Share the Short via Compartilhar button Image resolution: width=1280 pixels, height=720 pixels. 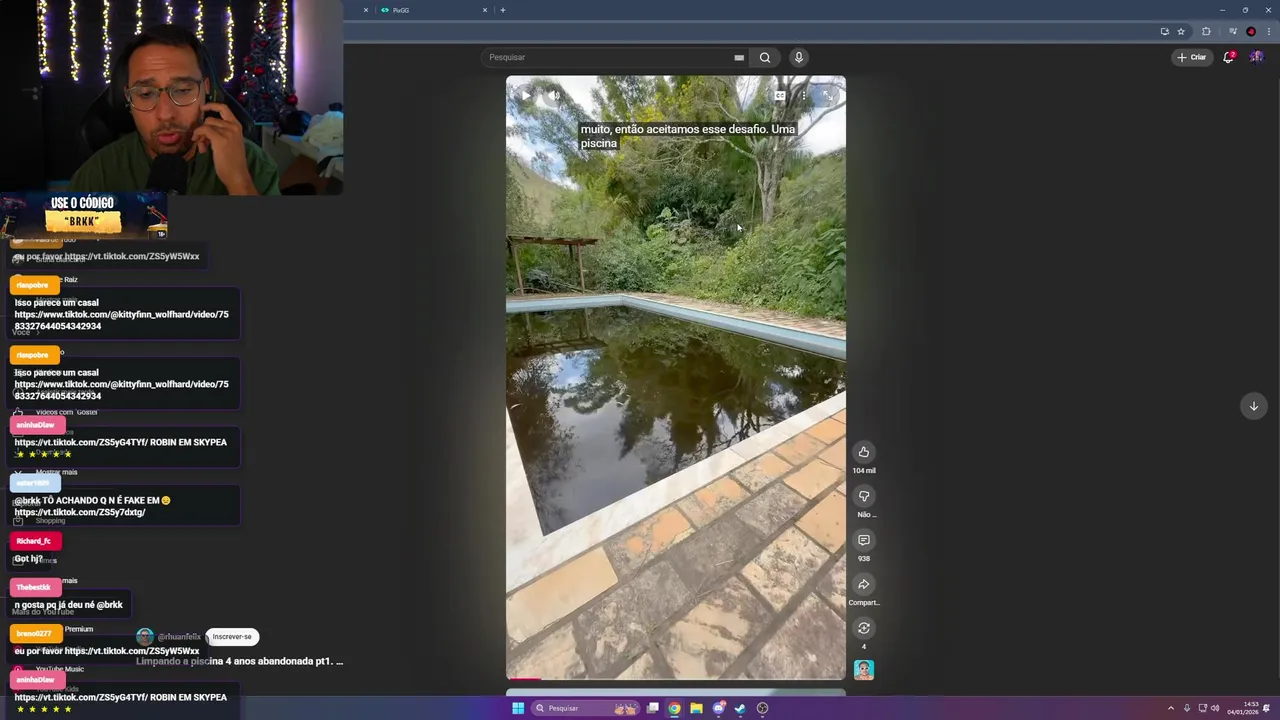864,584
